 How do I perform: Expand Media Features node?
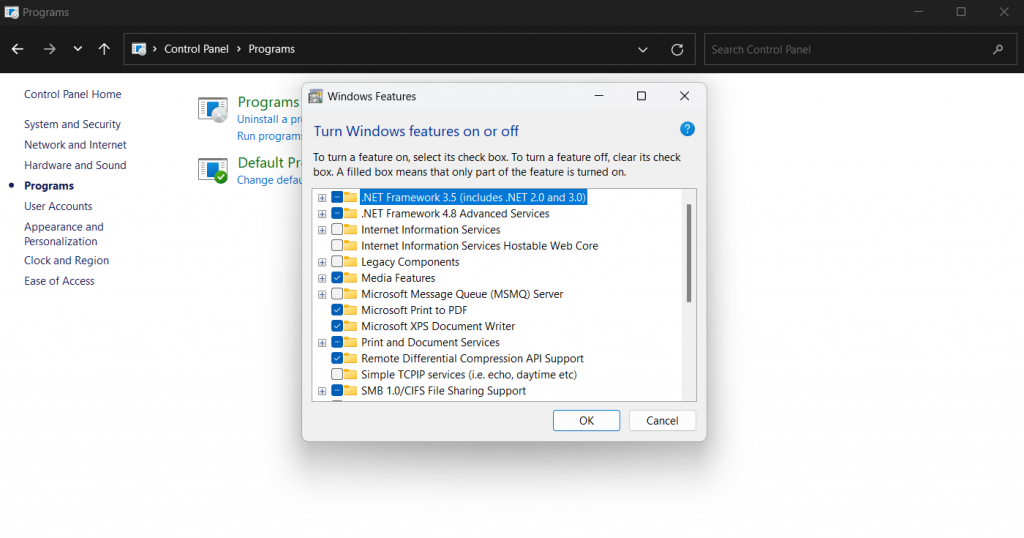pos(322,278)
